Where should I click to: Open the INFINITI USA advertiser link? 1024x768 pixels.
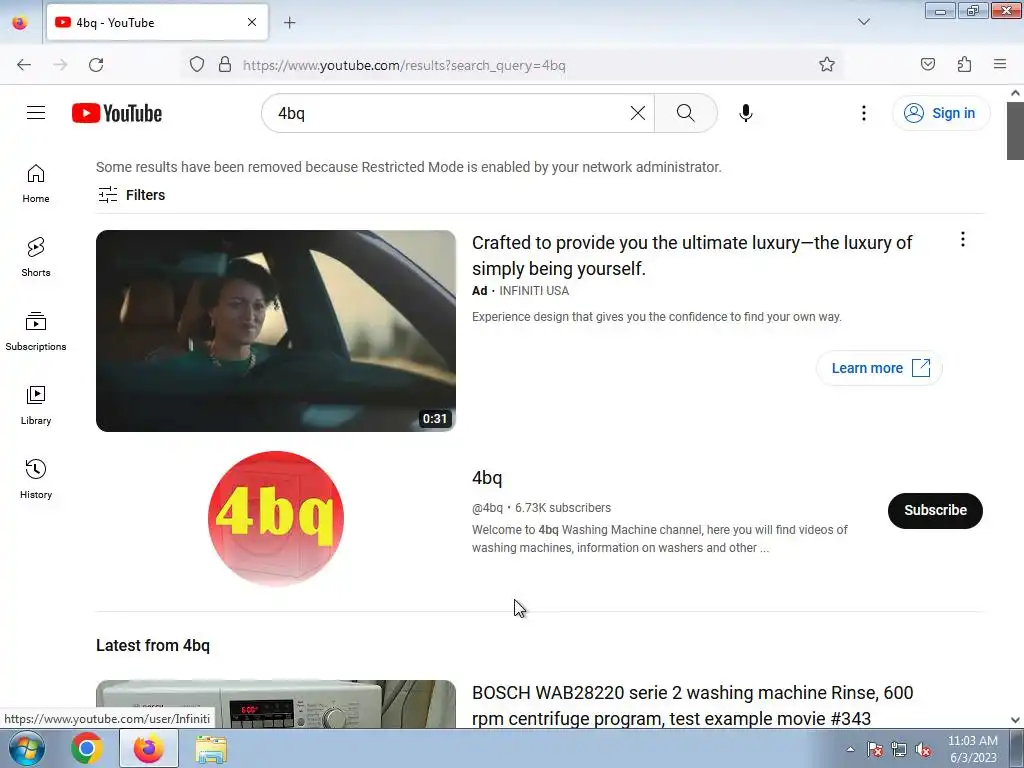534,291
